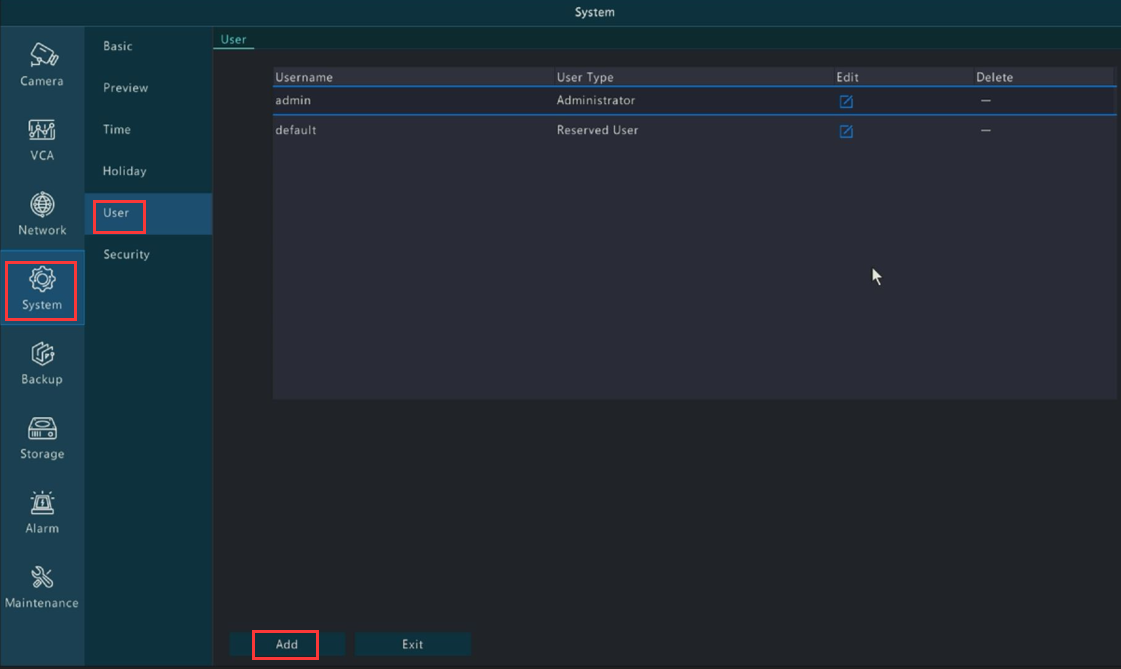The height and width of the screenshot is (669, 1121).
Task: Click the System gear icon
Action: (x=42, y=279)
